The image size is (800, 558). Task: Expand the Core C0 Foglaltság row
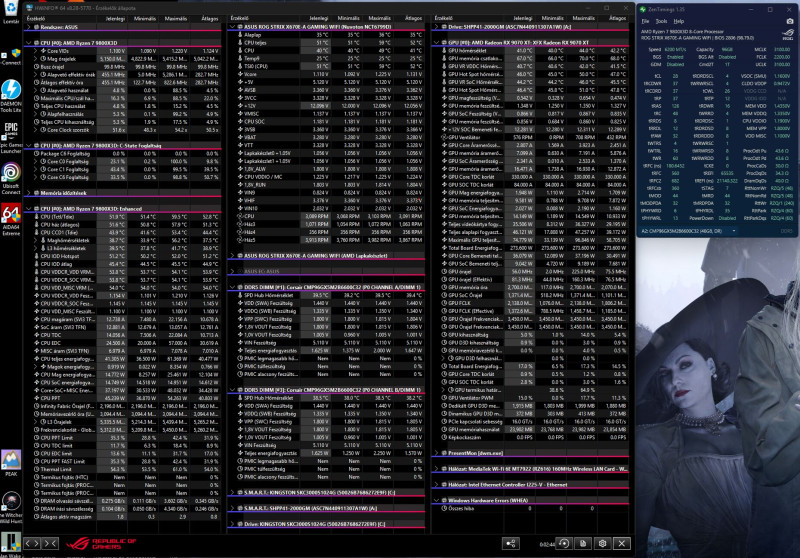click(x=36, y=161)
